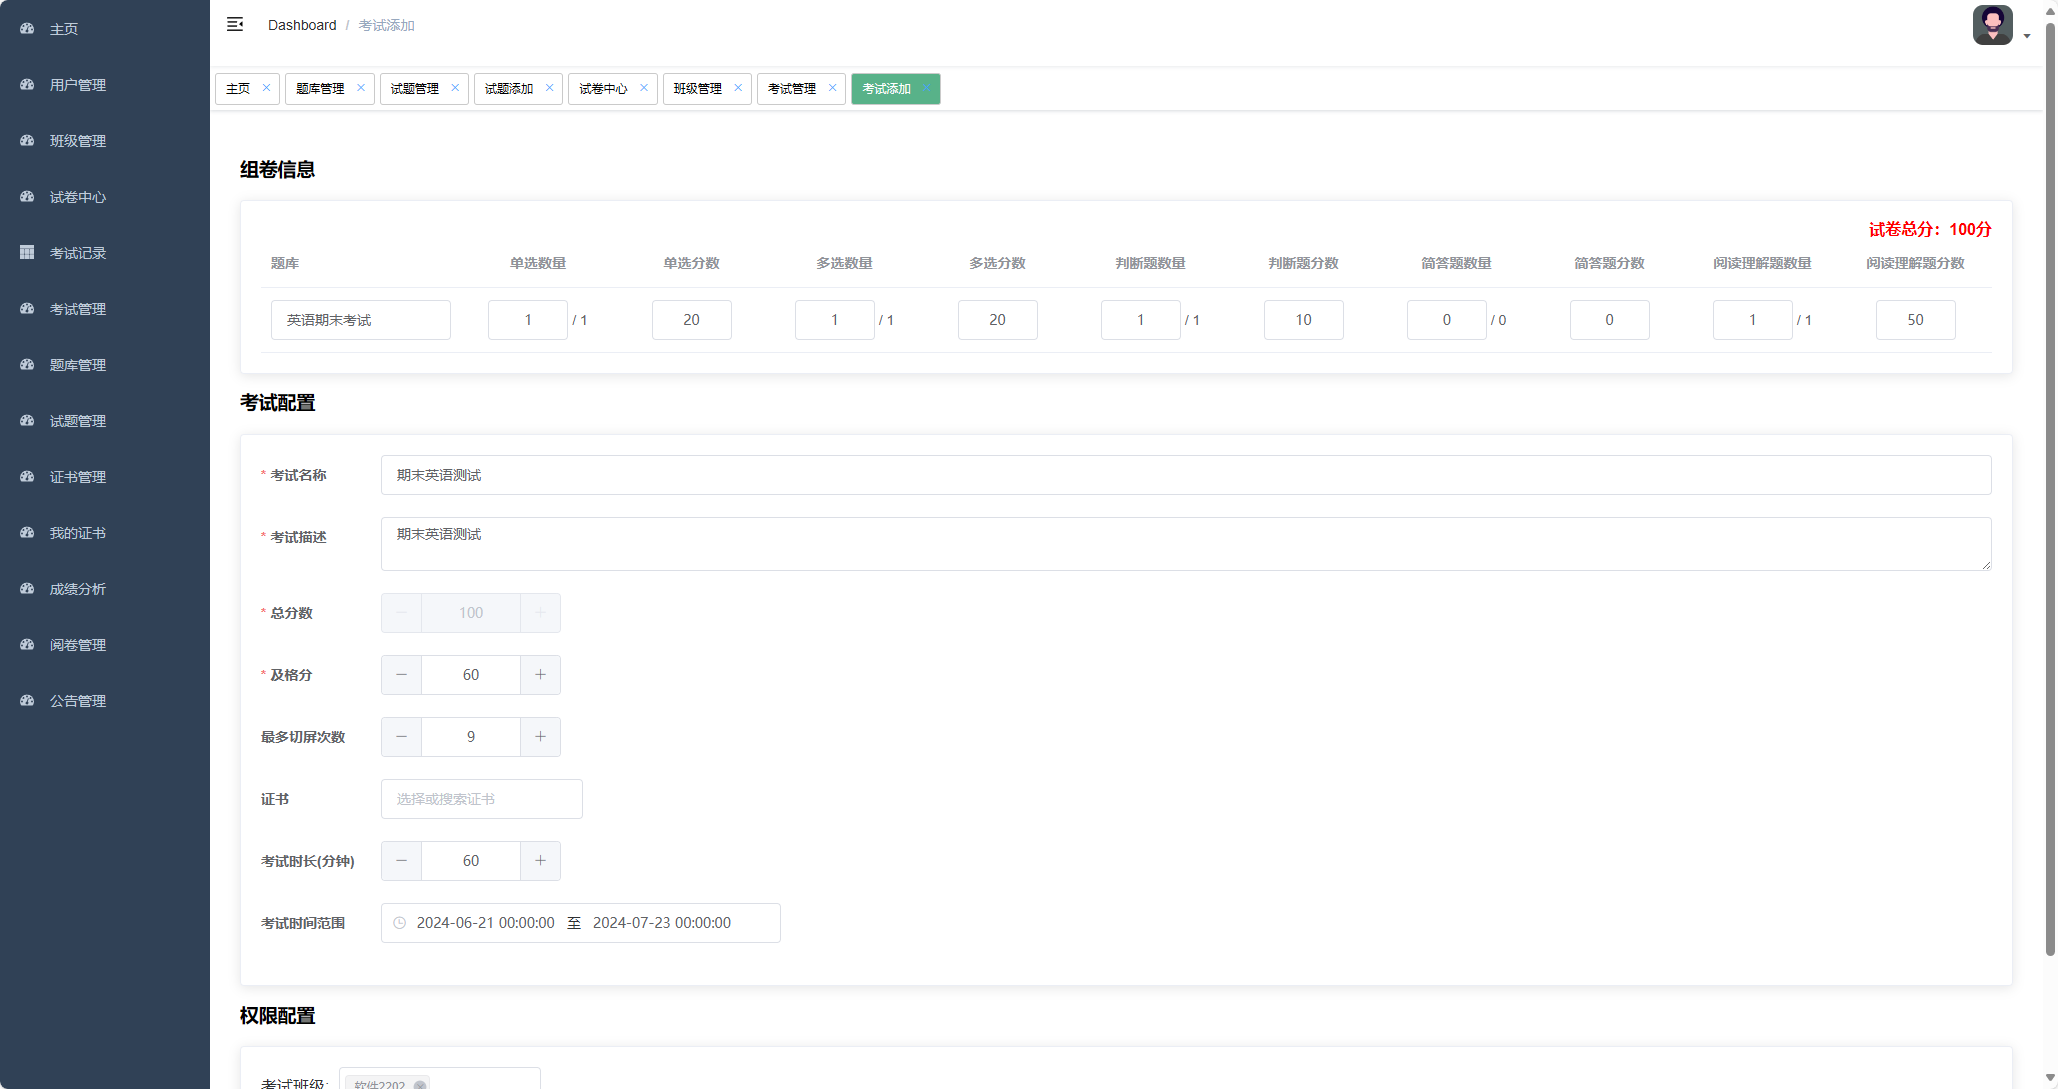Close the 试卷中心 tab with its X
The width and height of the screenshot is (2058, 1089).
pos(644,88)
